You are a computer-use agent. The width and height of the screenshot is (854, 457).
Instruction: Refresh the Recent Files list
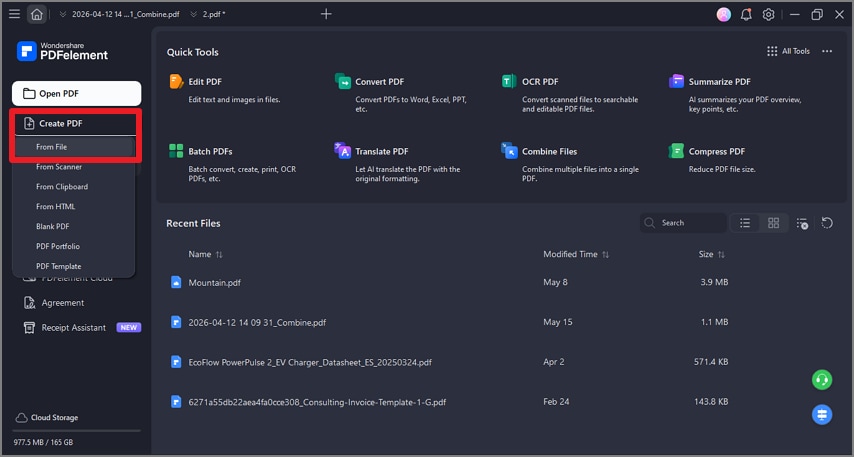pos(827,223)
